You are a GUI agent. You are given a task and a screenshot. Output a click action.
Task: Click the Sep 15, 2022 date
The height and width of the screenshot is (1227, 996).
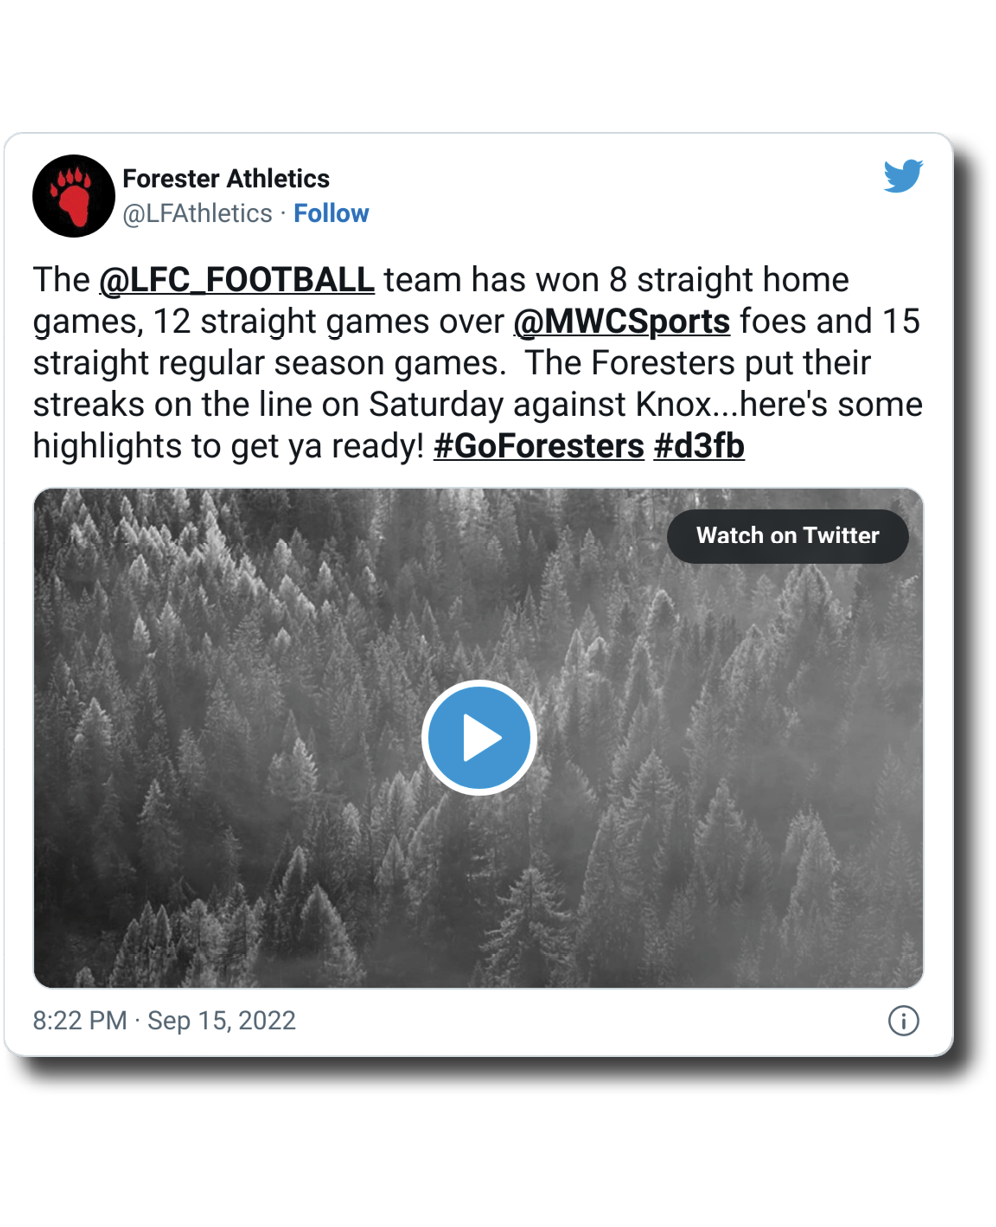click(x=222, y=1021)
